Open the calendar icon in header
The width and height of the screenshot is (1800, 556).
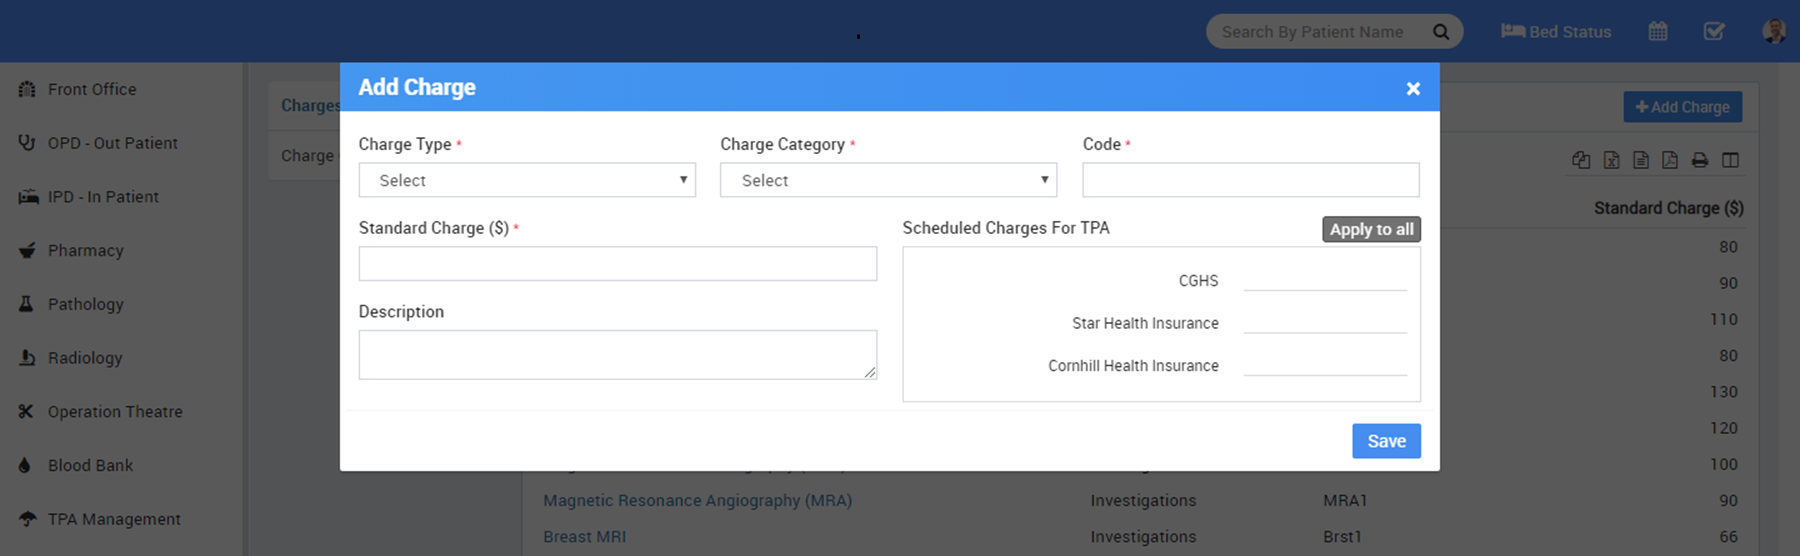pyautogui.click(x=1658, y=32)
